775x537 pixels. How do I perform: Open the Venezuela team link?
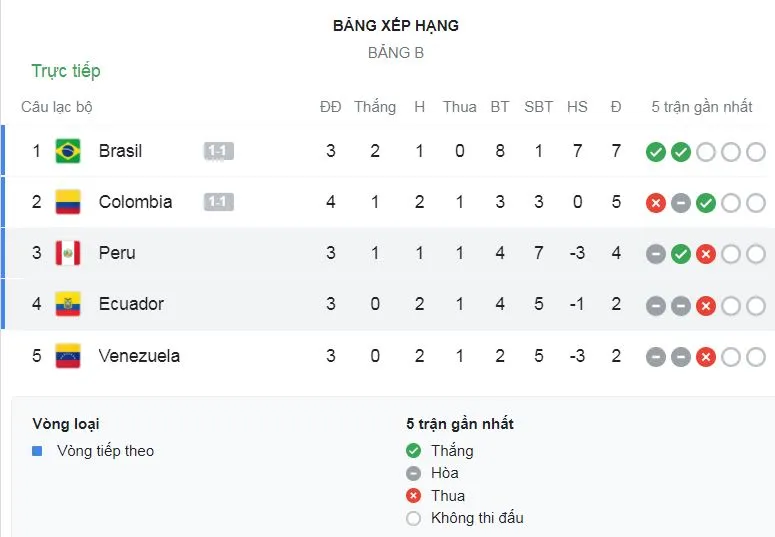click(x=139, y=356)
